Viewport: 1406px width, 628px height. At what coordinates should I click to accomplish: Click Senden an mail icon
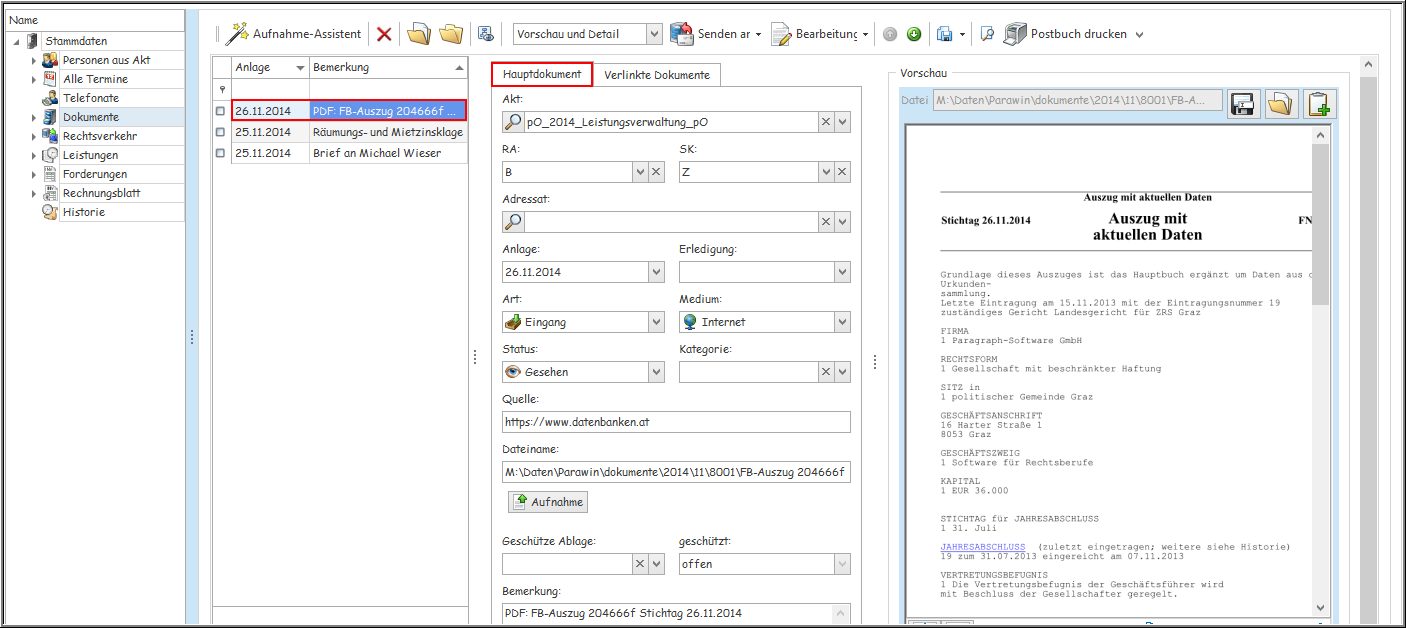pos(682,34)
